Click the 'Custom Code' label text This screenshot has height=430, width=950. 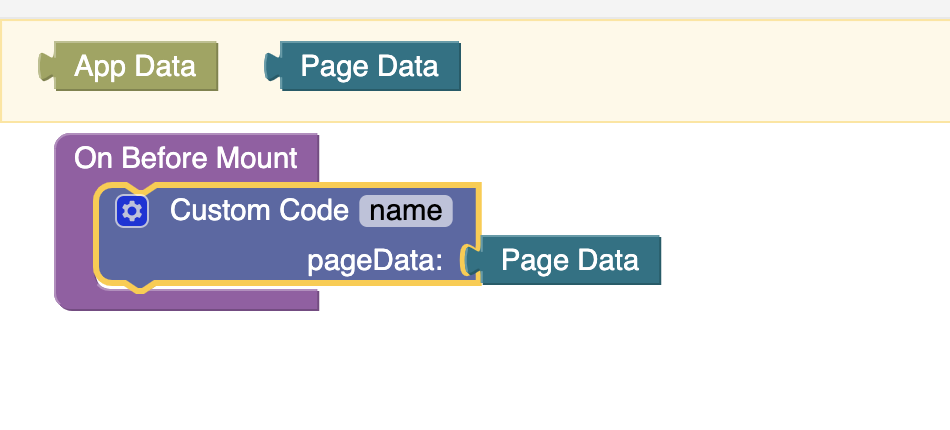(259, 211)
